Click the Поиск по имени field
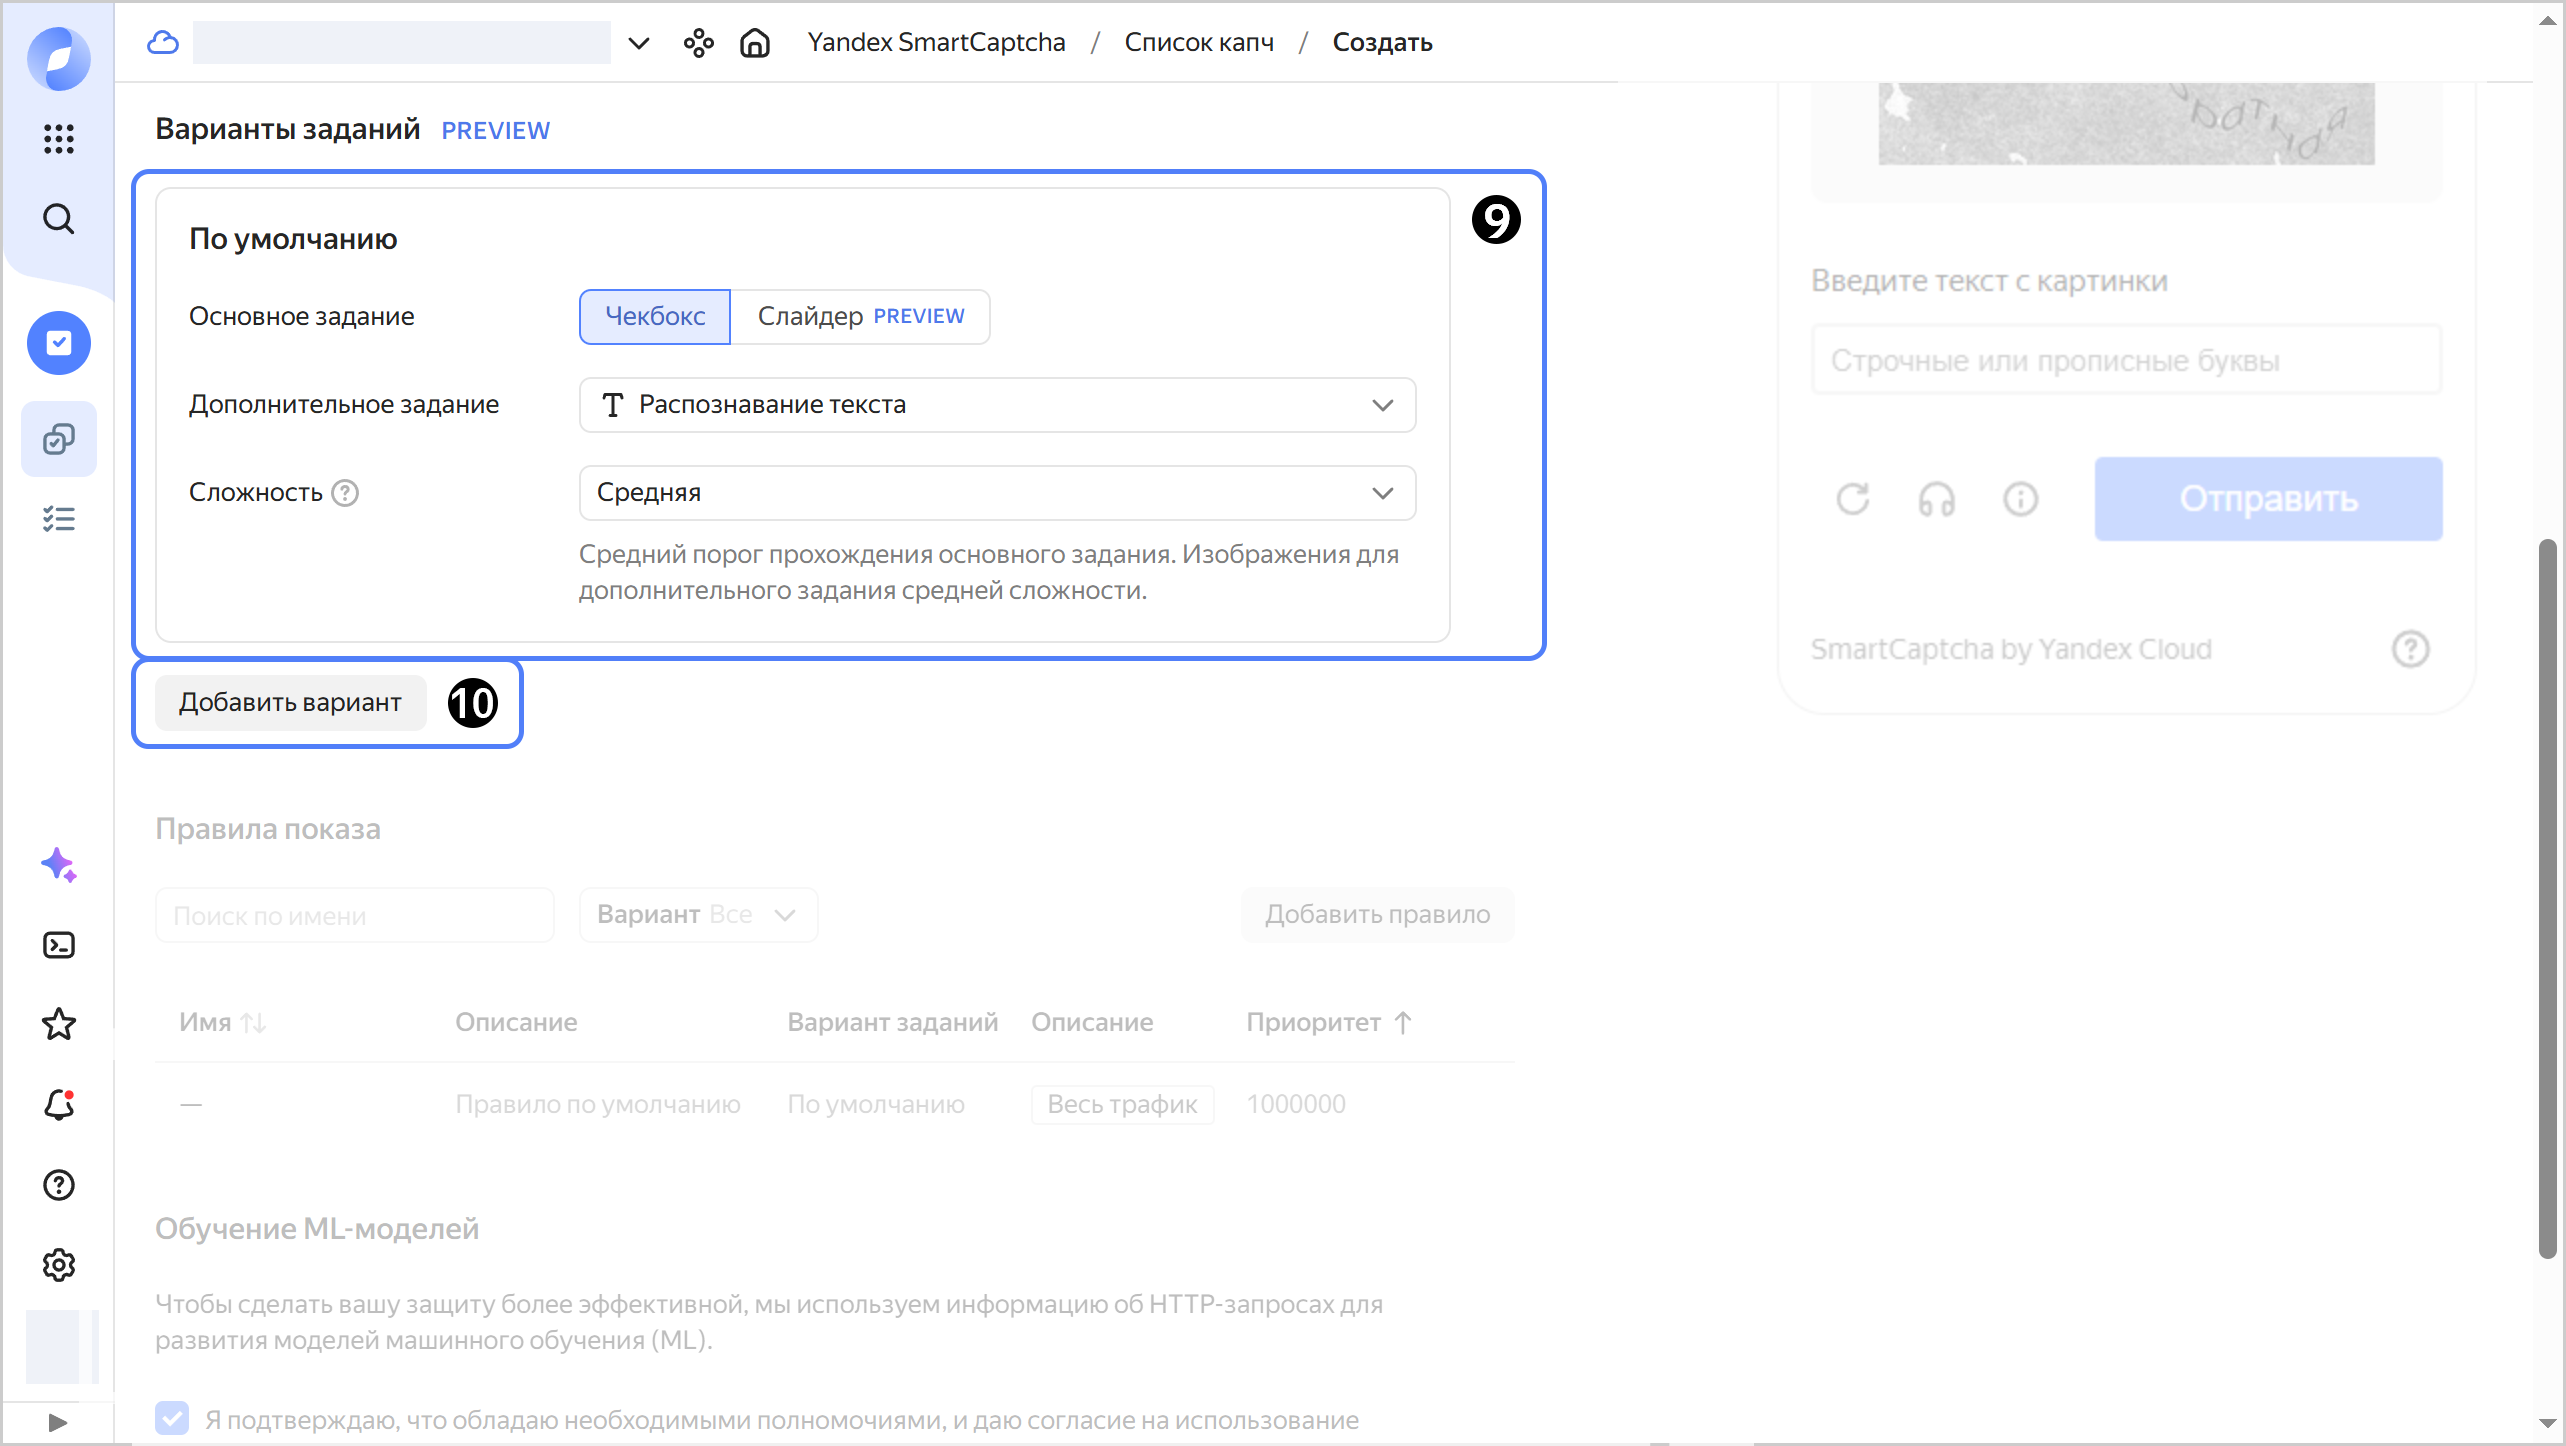The image size is (2566, 1446). point(354,915)
